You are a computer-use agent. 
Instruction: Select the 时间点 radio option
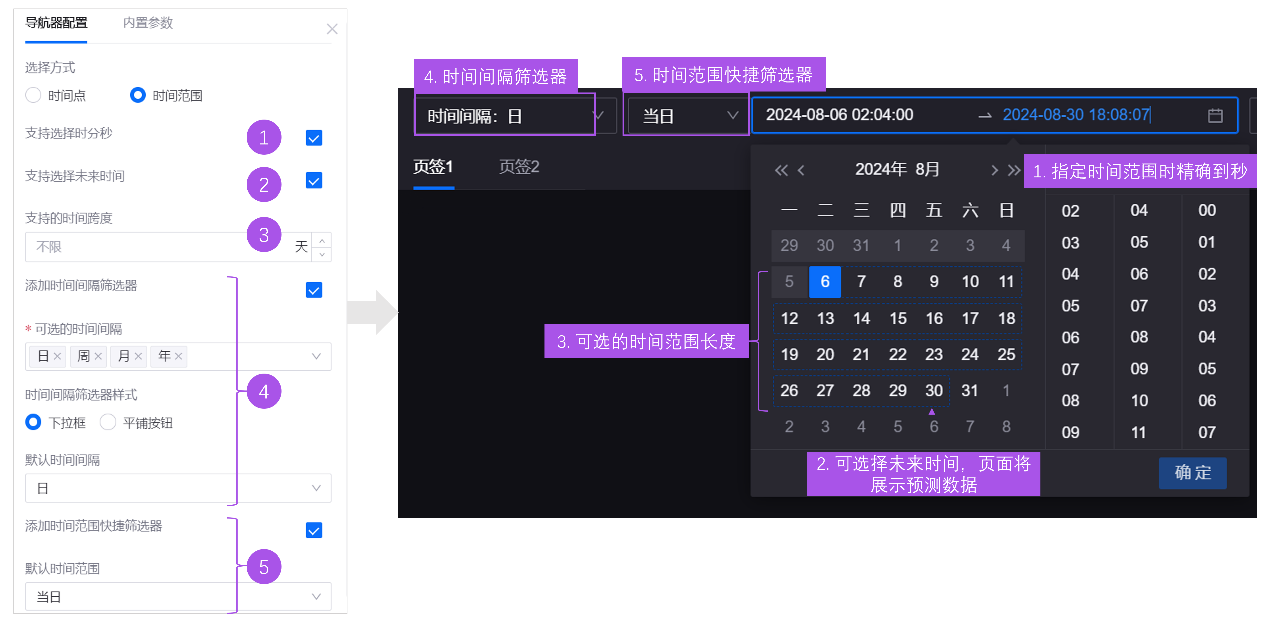click(x=34, y=95)
